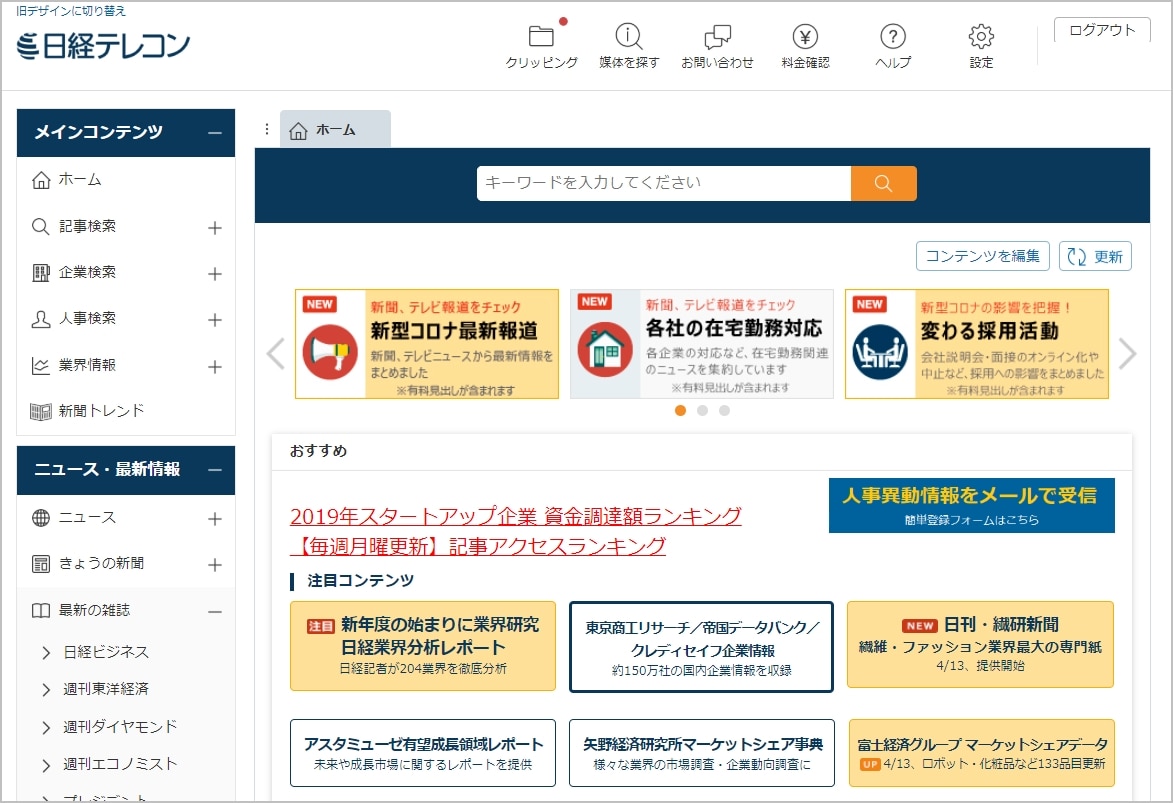
Task: Click the book icon beside 最新の雑誌
Action: tap(41, 611)
